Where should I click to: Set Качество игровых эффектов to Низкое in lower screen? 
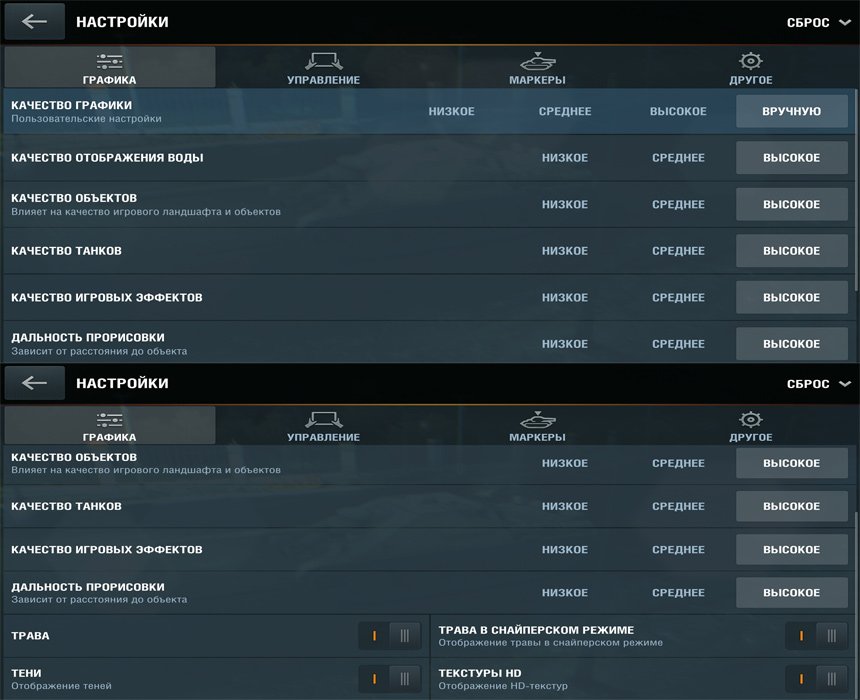click(x=565, y=550)
